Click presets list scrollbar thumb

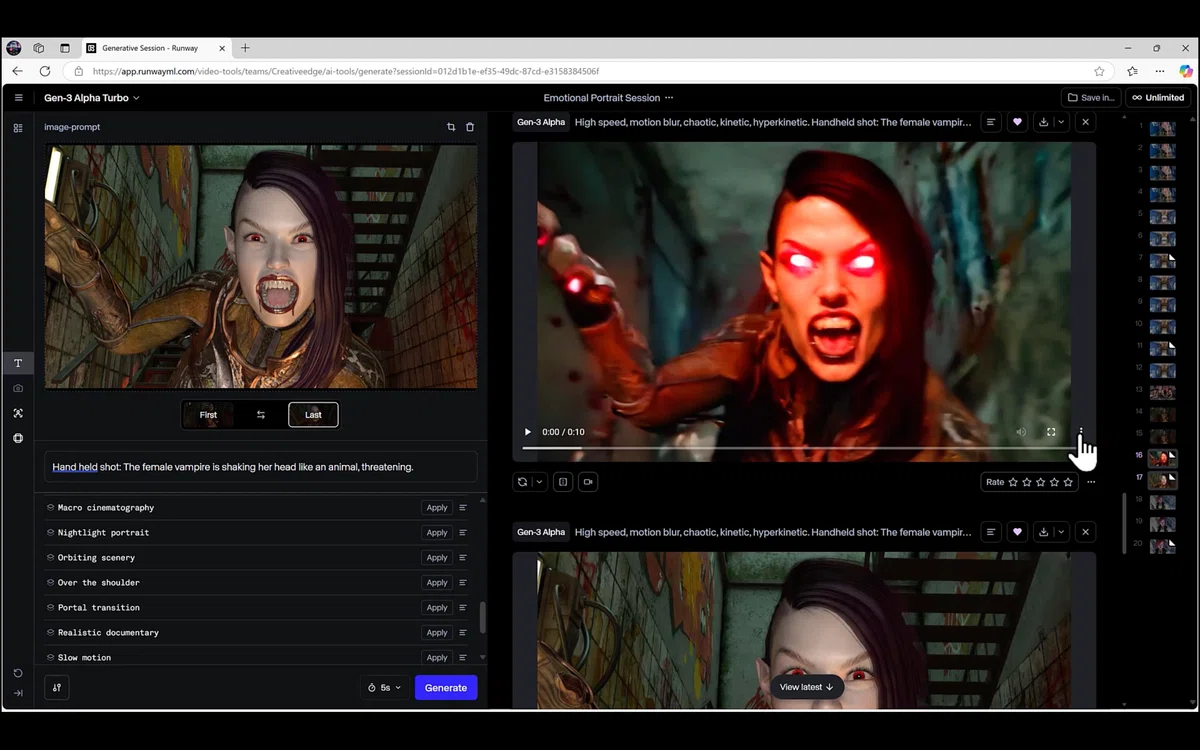click(x=483, y=617)
